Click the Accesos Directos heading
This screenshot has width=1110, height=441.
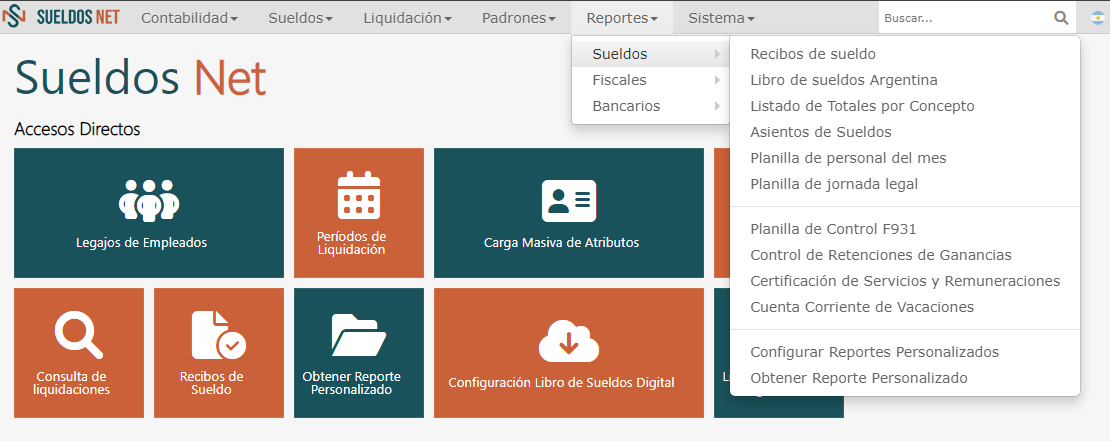tap(77, 130)
